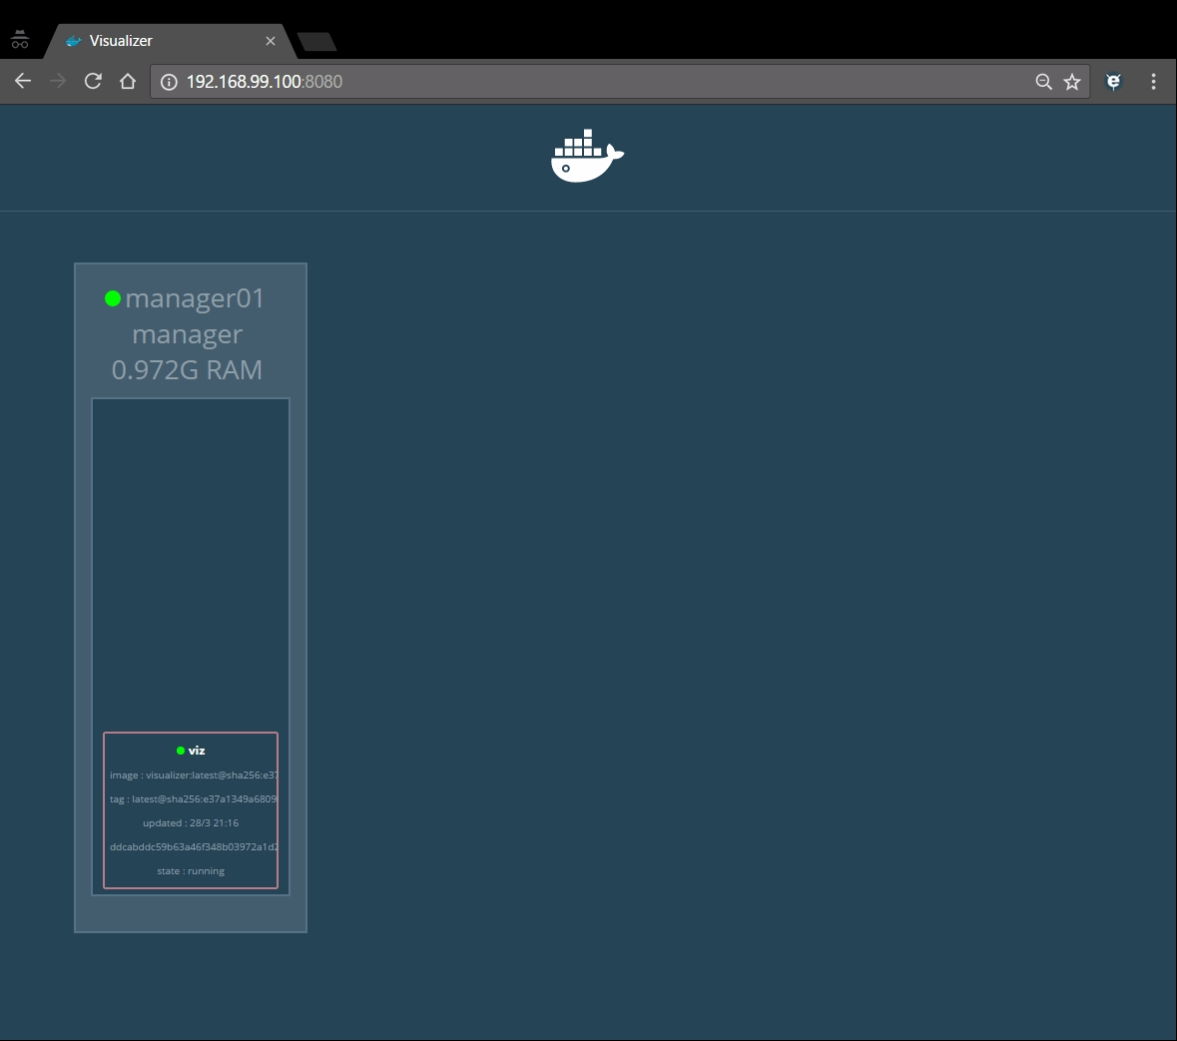This screenshot has height=1041, width=1177.
Task: Click the state : running line
Action: (191, 871)
